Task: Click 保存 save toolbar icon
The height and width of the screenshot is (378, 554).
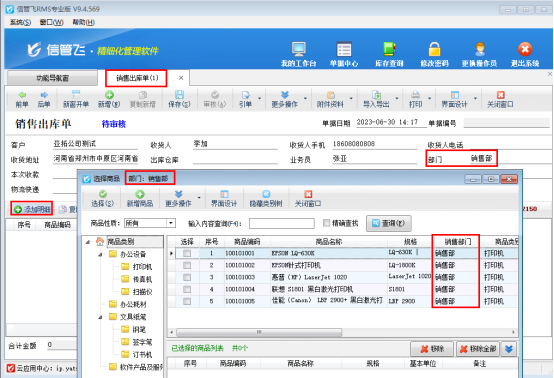Action: (179, 95)
